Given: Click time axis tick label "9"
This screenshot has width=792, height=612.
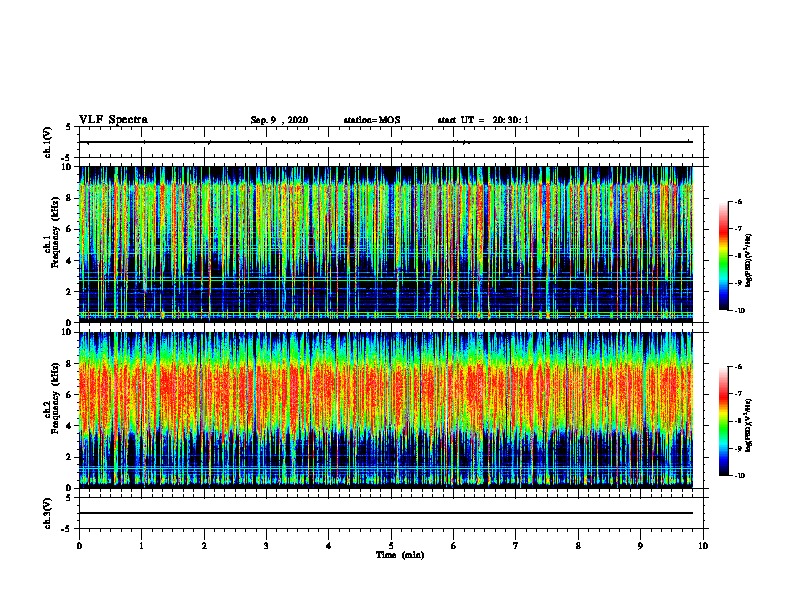Looking at the screenshot, I should point(640,546).
